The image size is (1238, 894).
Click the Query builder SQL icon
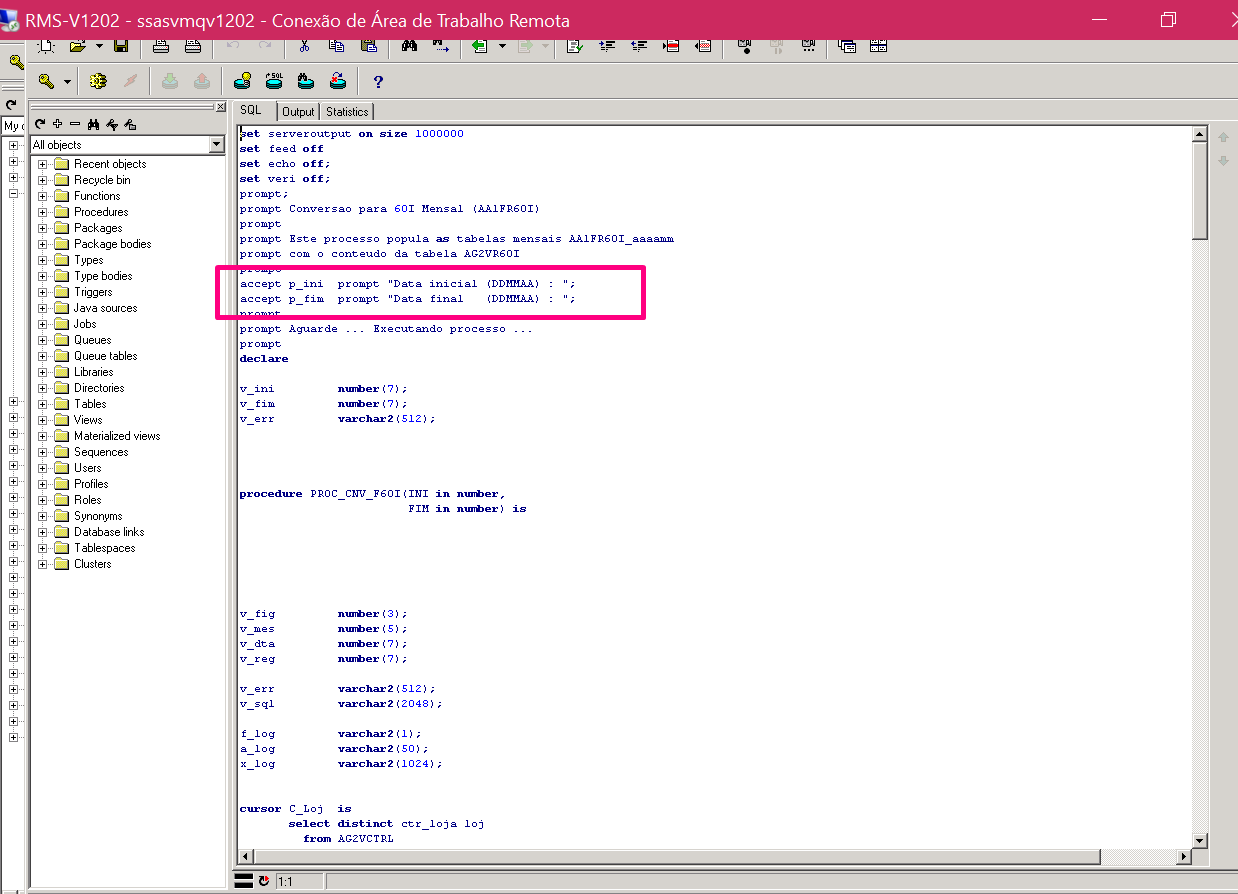[x=274, y=82]
